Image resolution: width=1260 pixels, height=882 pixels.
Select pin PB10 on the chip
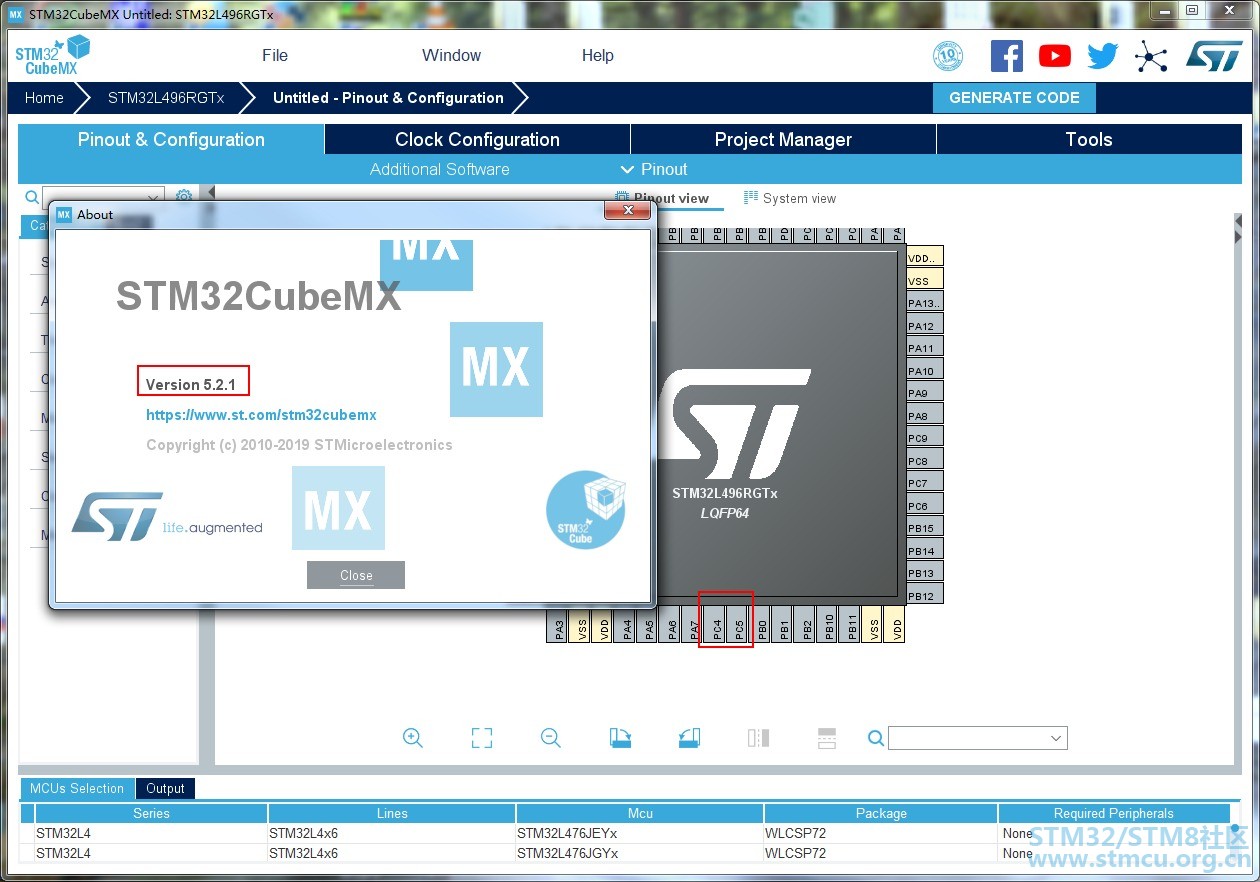click(828, 624)
